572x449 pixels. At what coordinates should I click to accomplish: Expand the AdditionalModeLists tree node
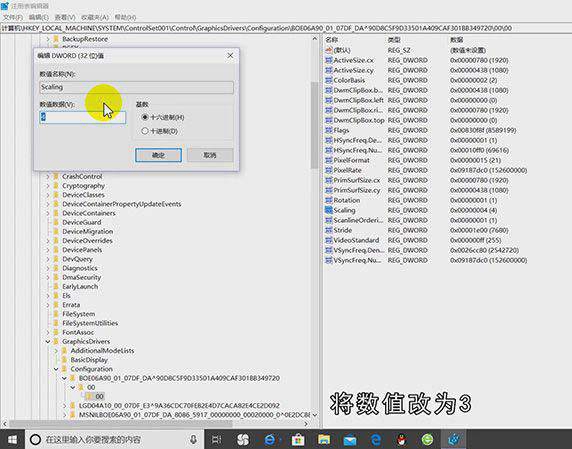point(56,351)
